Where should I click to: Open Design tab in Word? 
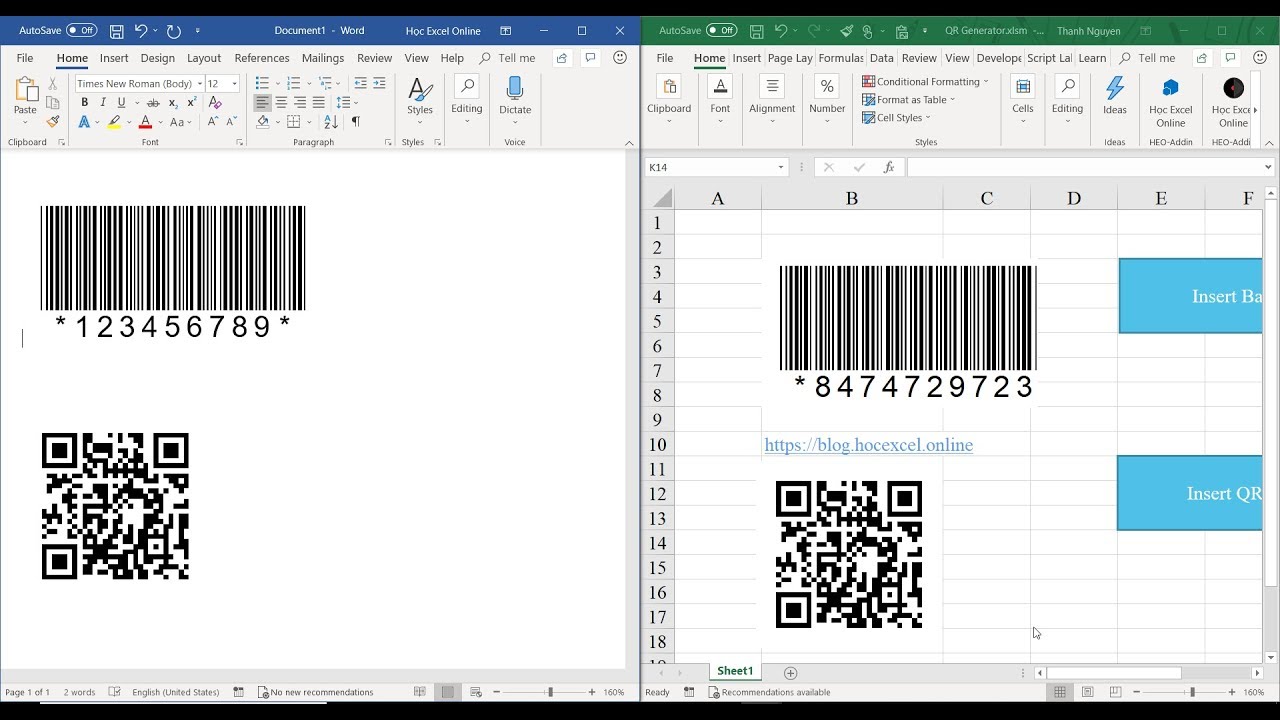tap(158, 58)
